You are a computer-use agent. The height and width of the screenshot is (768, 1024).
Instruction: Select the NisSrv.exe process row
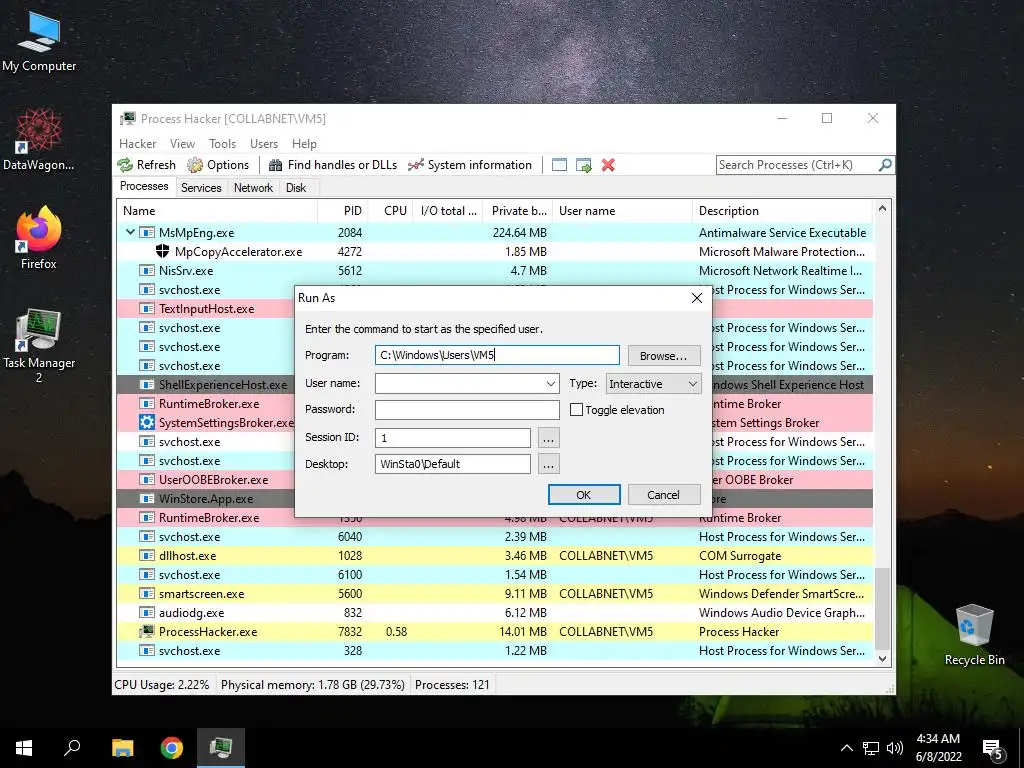point(495,270)
